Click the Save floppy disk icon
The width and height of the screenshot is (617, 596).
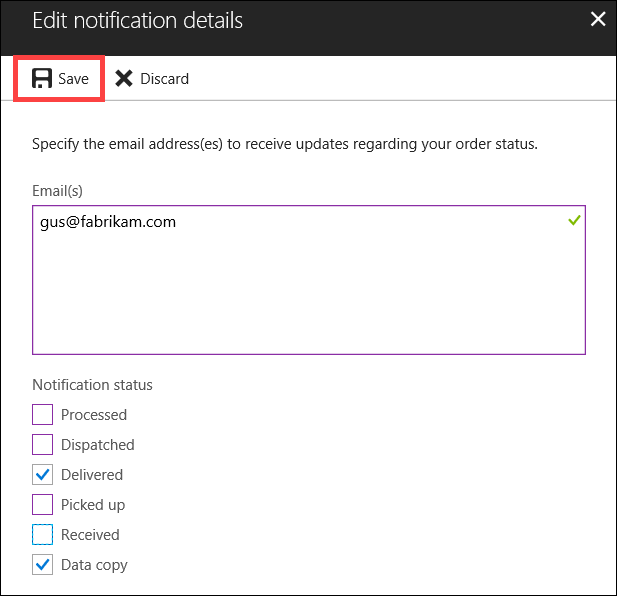click(42, 79)
